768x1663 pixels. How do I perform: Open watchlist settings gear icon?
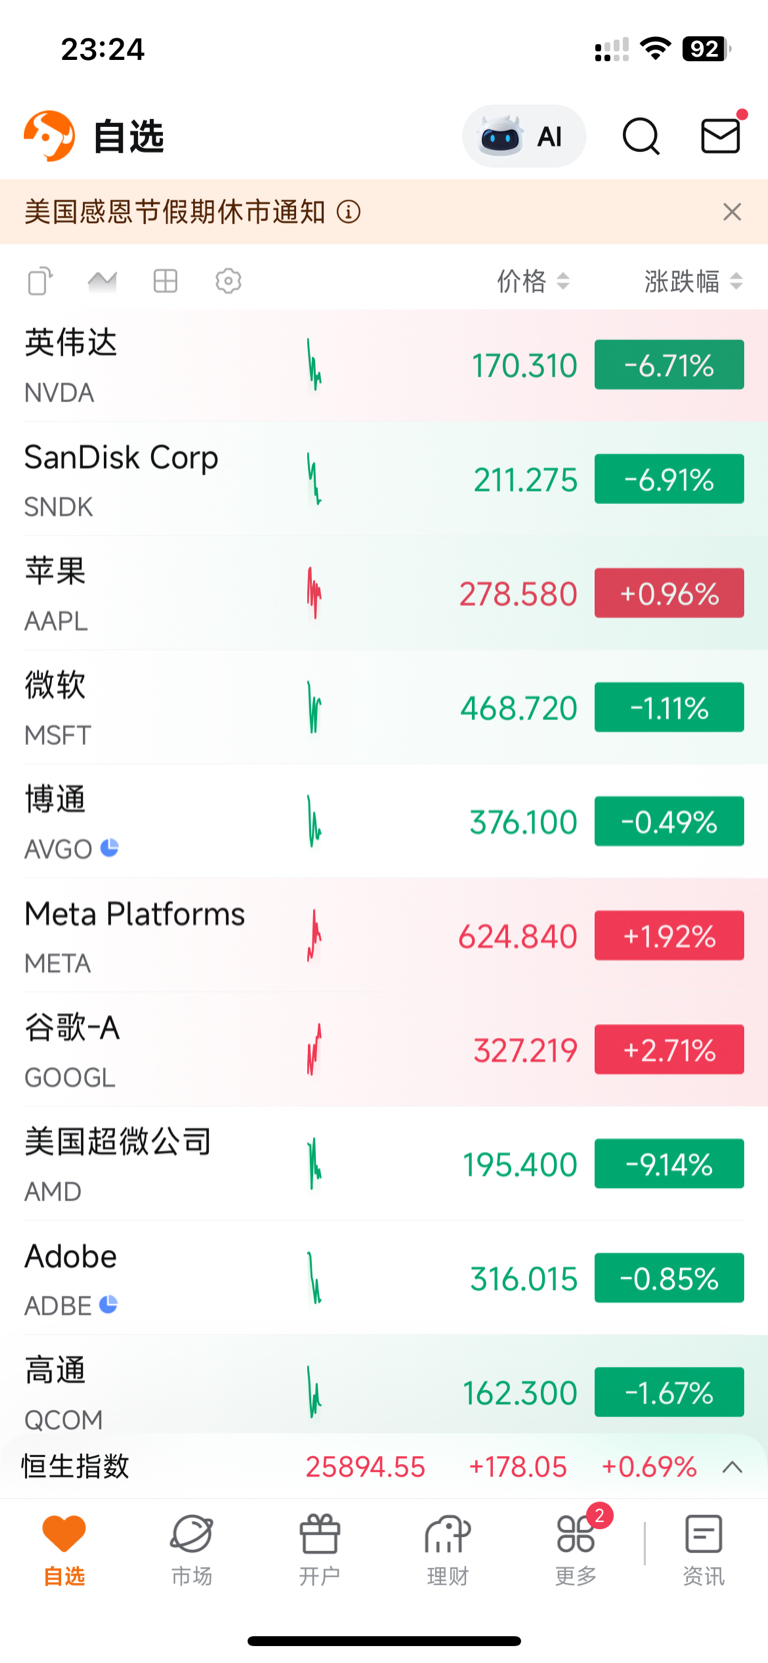(228, 281)
